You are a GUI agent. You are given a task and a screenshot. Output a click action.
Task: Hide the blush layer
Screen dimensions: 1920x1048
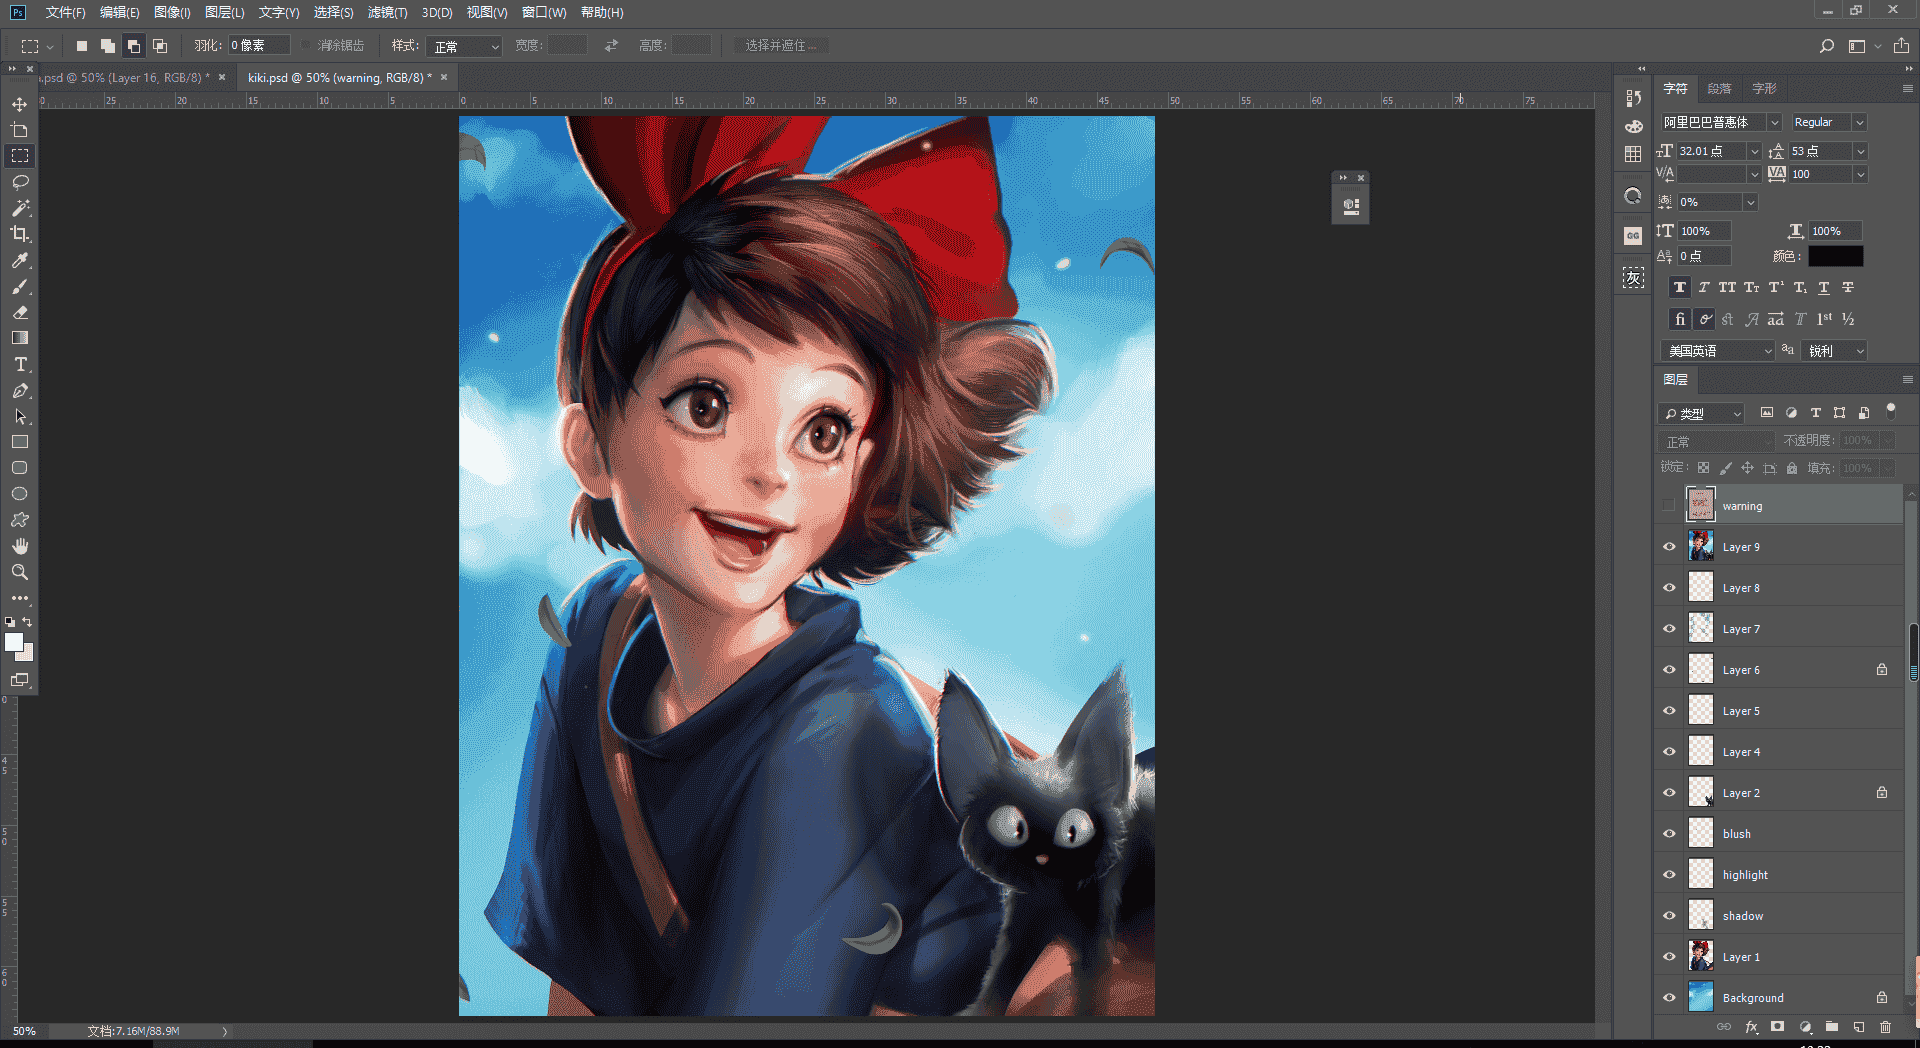(x=1669, y=834)
